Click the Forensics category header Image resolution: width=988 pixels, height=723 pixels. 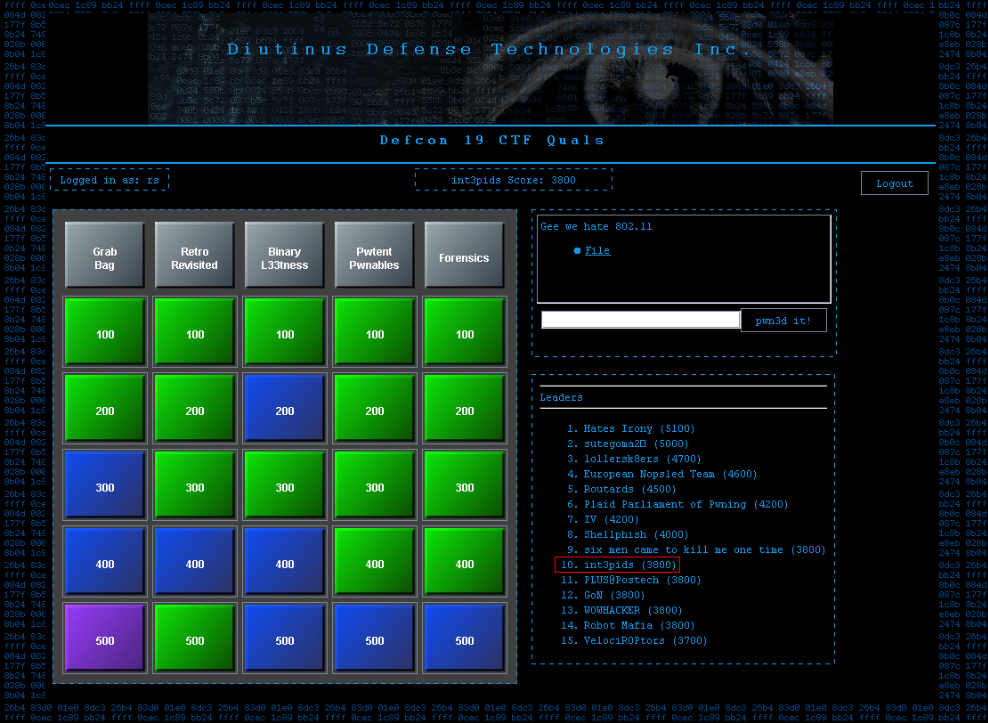click(x=465, y=255)
